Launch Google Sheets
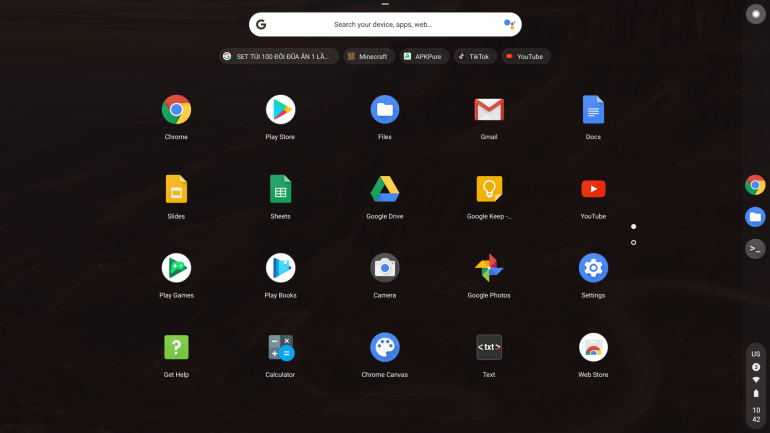This screenshot has width=770, height=433. (x=280, y=189)
